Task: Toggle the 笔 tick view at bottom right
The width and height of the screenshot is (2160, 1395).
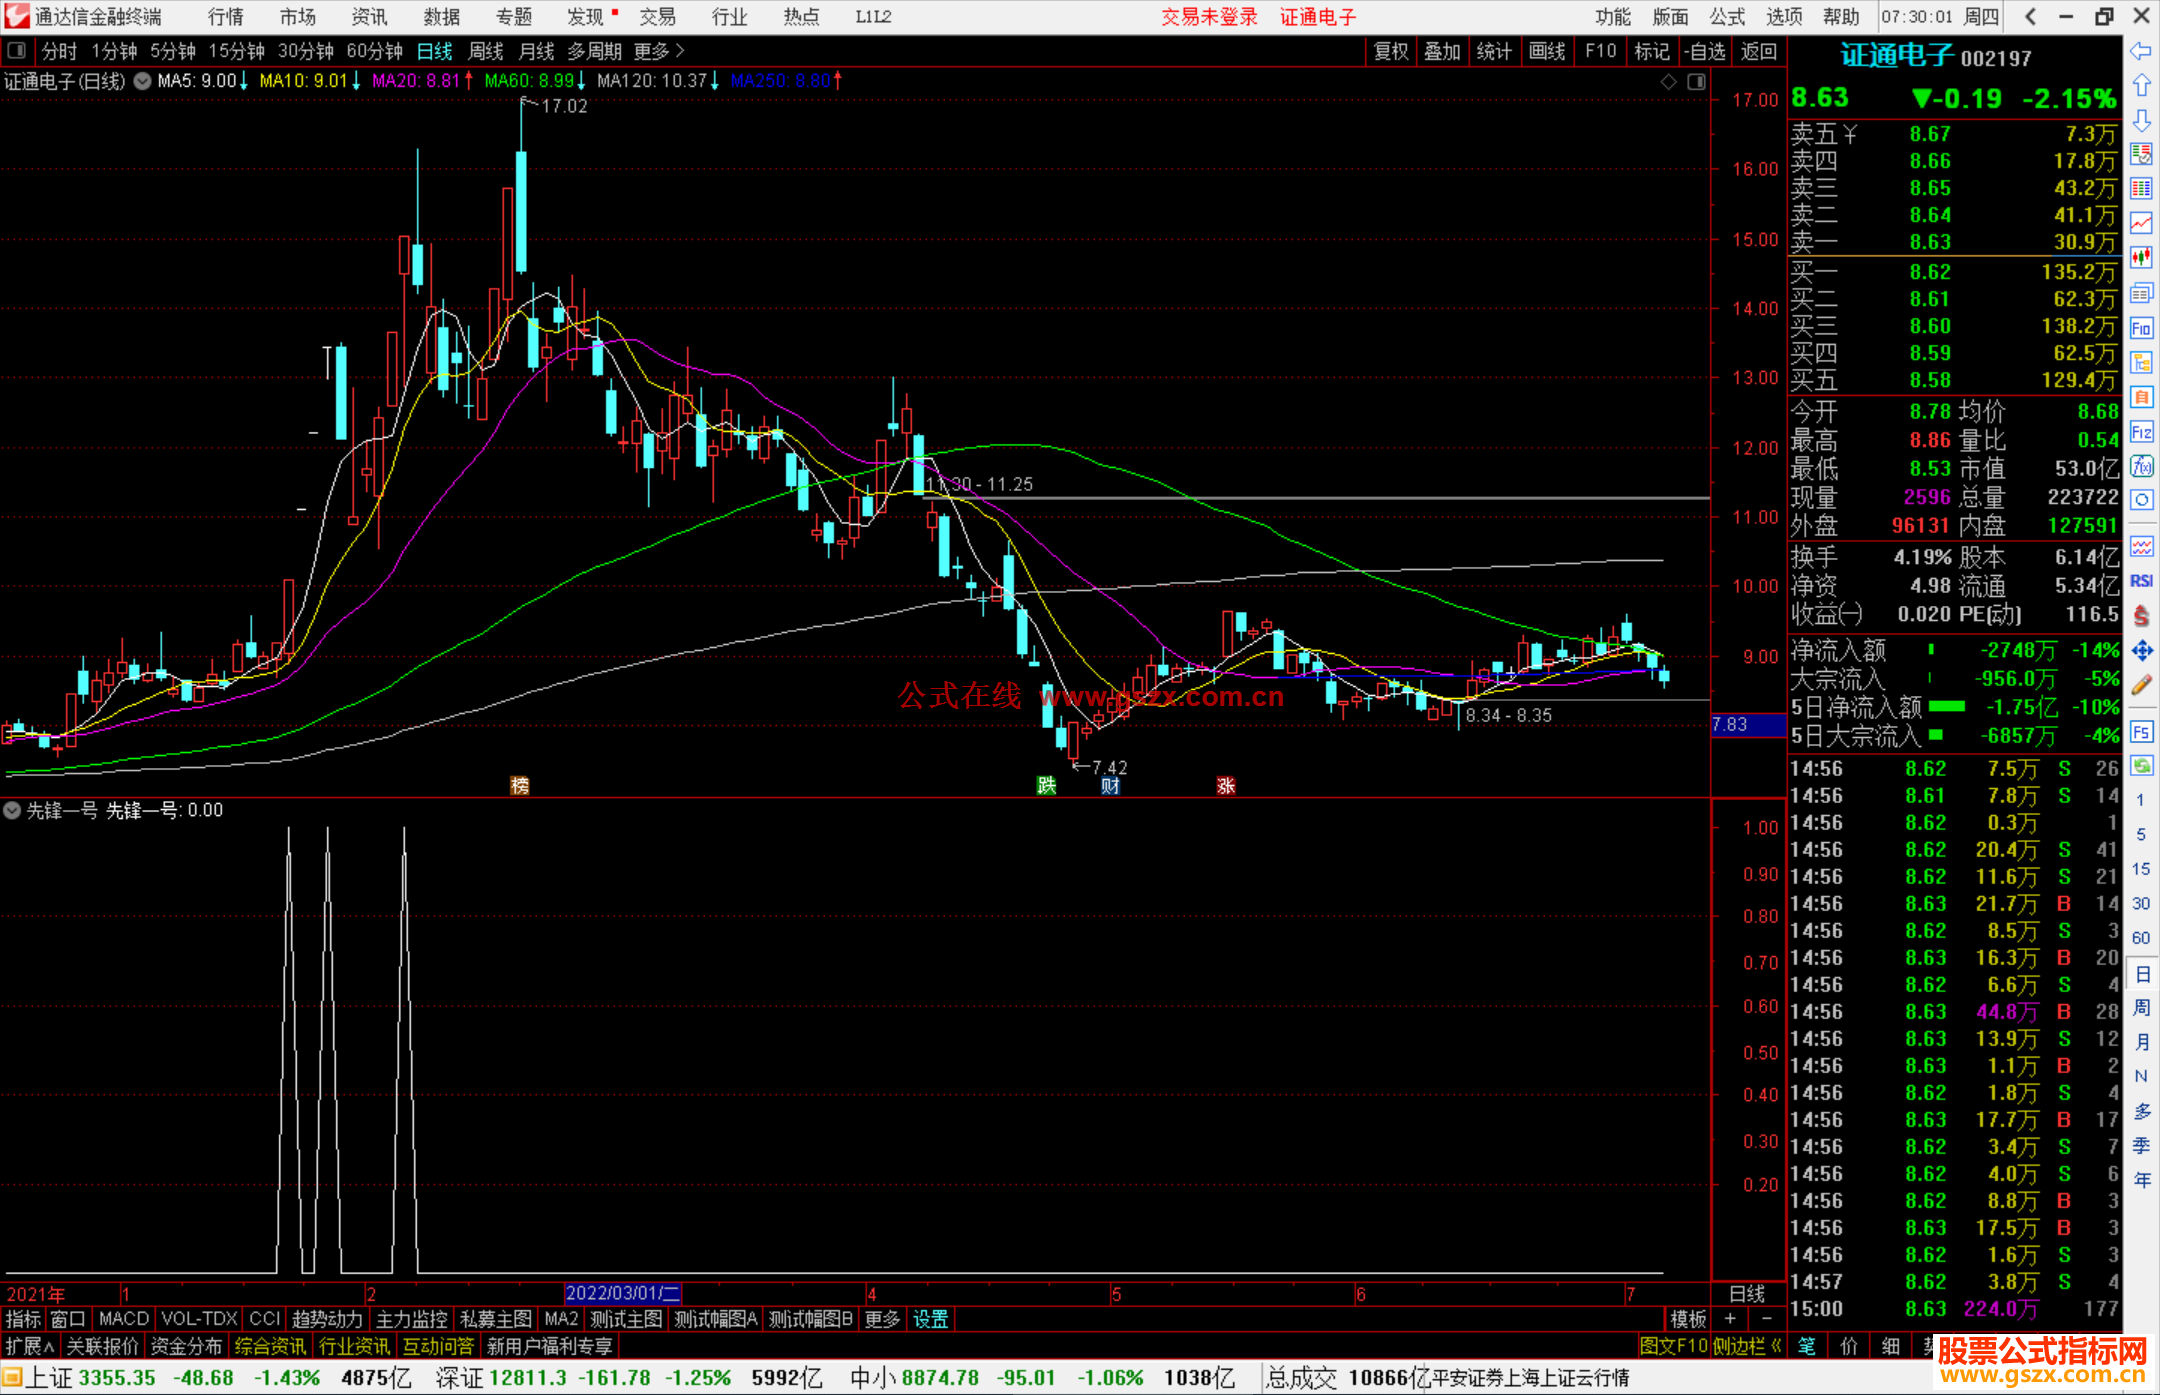Action: [1807, 1346]
